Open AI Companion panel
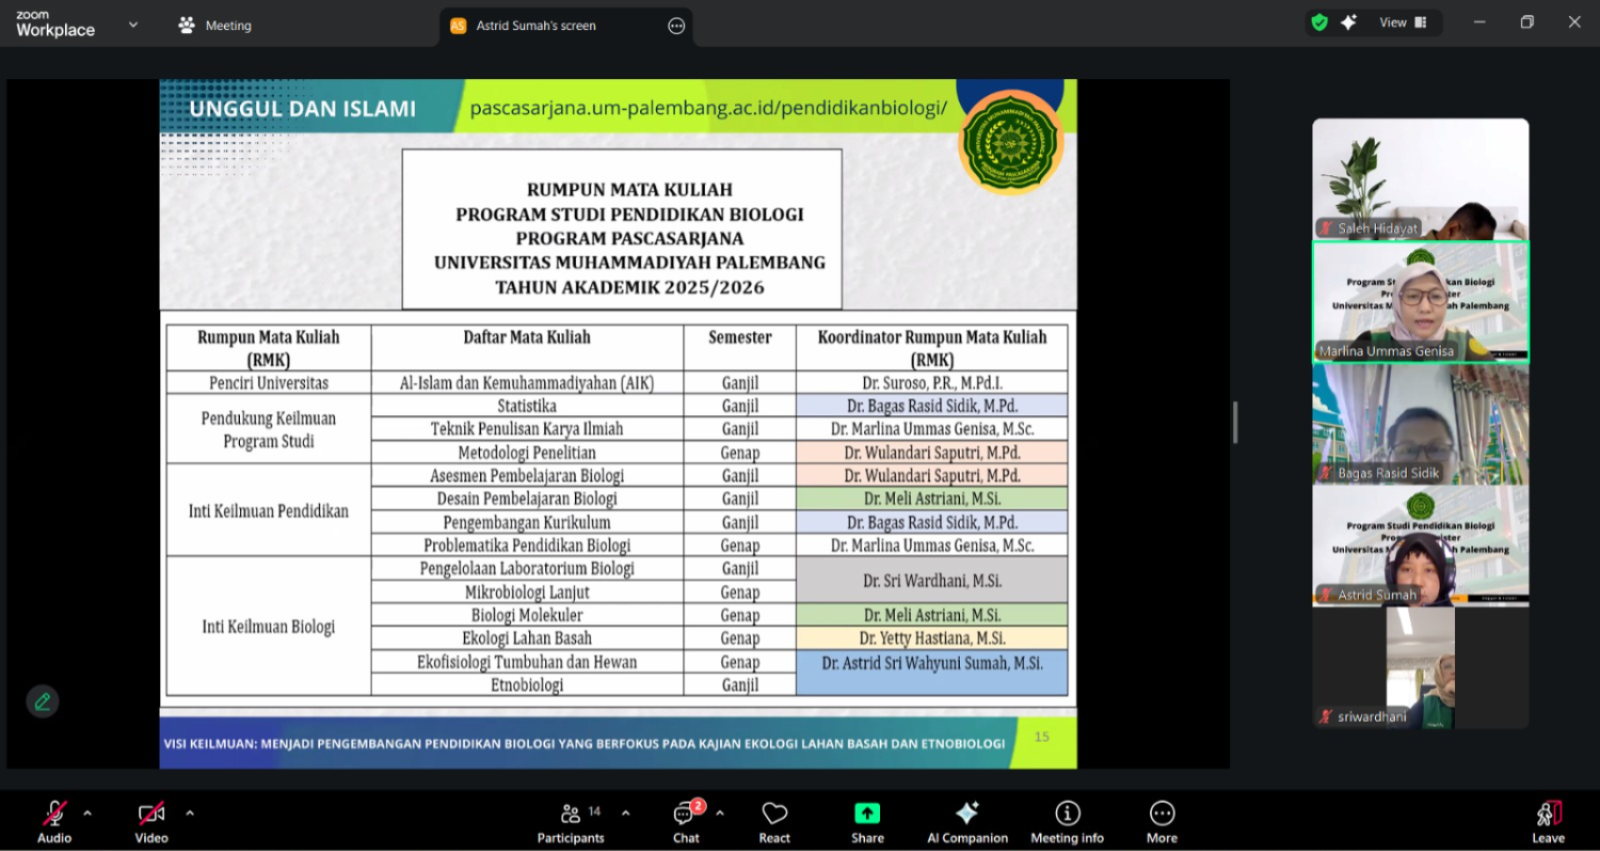1600x851 pixels. click(967, 821)
